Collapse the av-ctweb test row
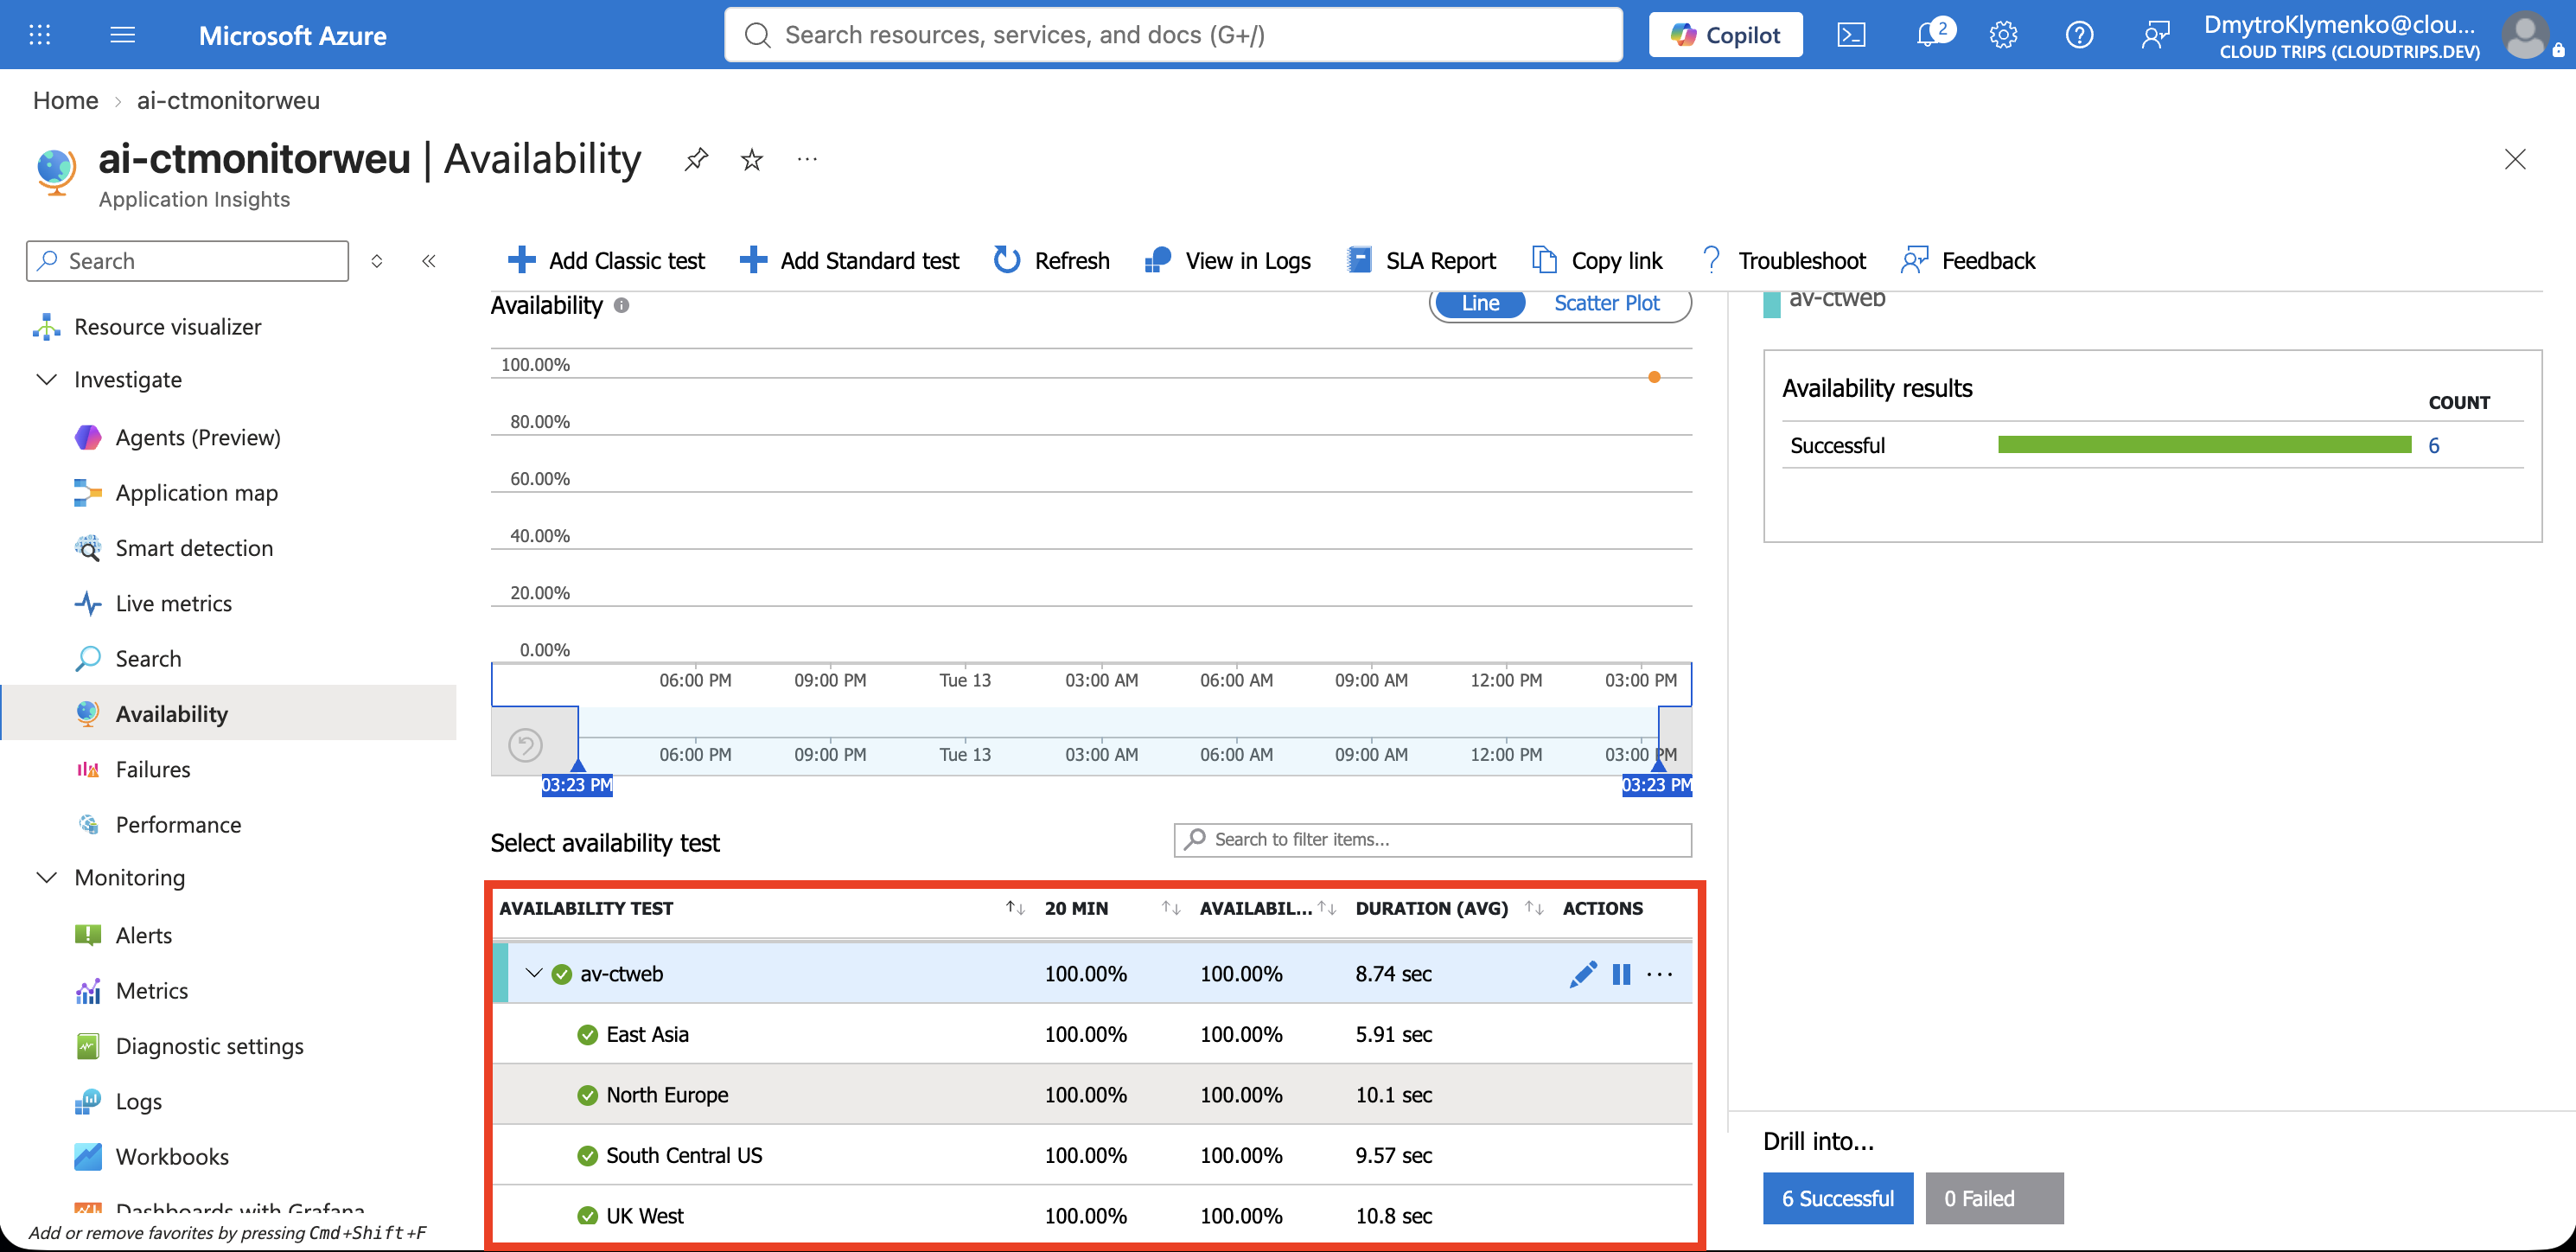The image size is (2576, 1252). point(534,973)
